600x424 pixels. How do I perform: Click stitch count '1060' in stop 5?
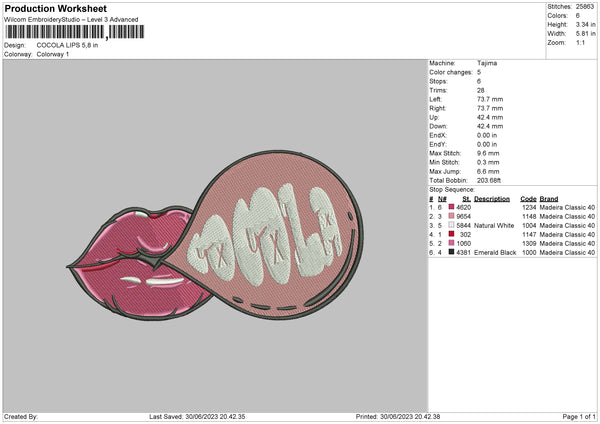(463, 243)
